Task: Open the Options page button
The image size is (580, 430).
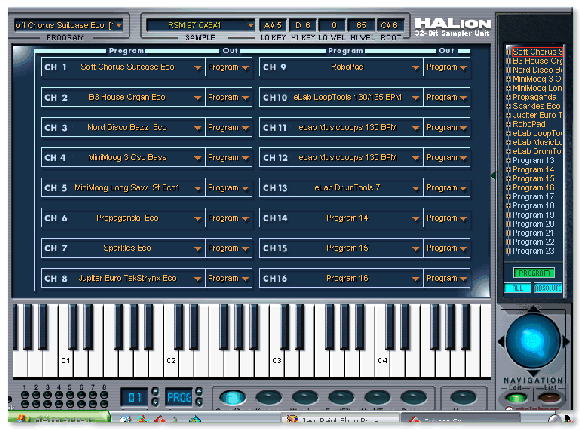Action: click(x=413, y=397)
